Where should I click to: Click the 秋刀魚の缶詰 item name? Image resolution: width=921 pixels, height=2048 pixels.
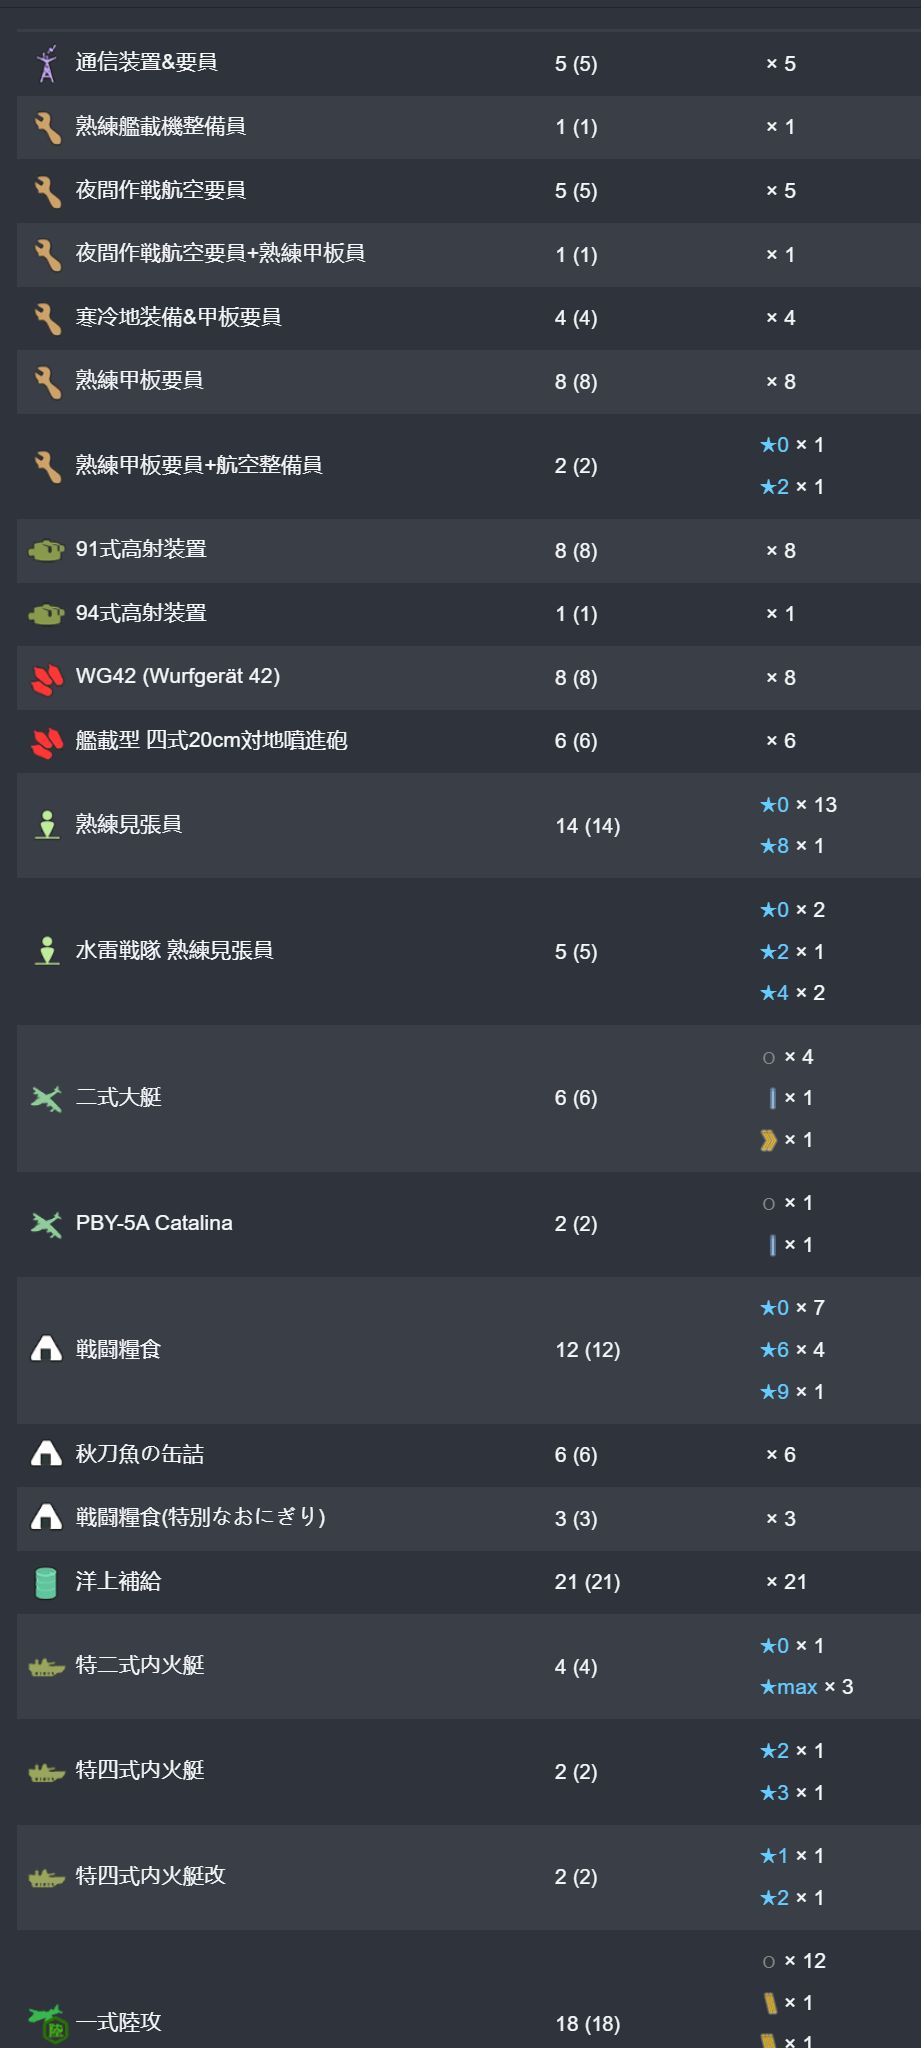pos(140,1454)
